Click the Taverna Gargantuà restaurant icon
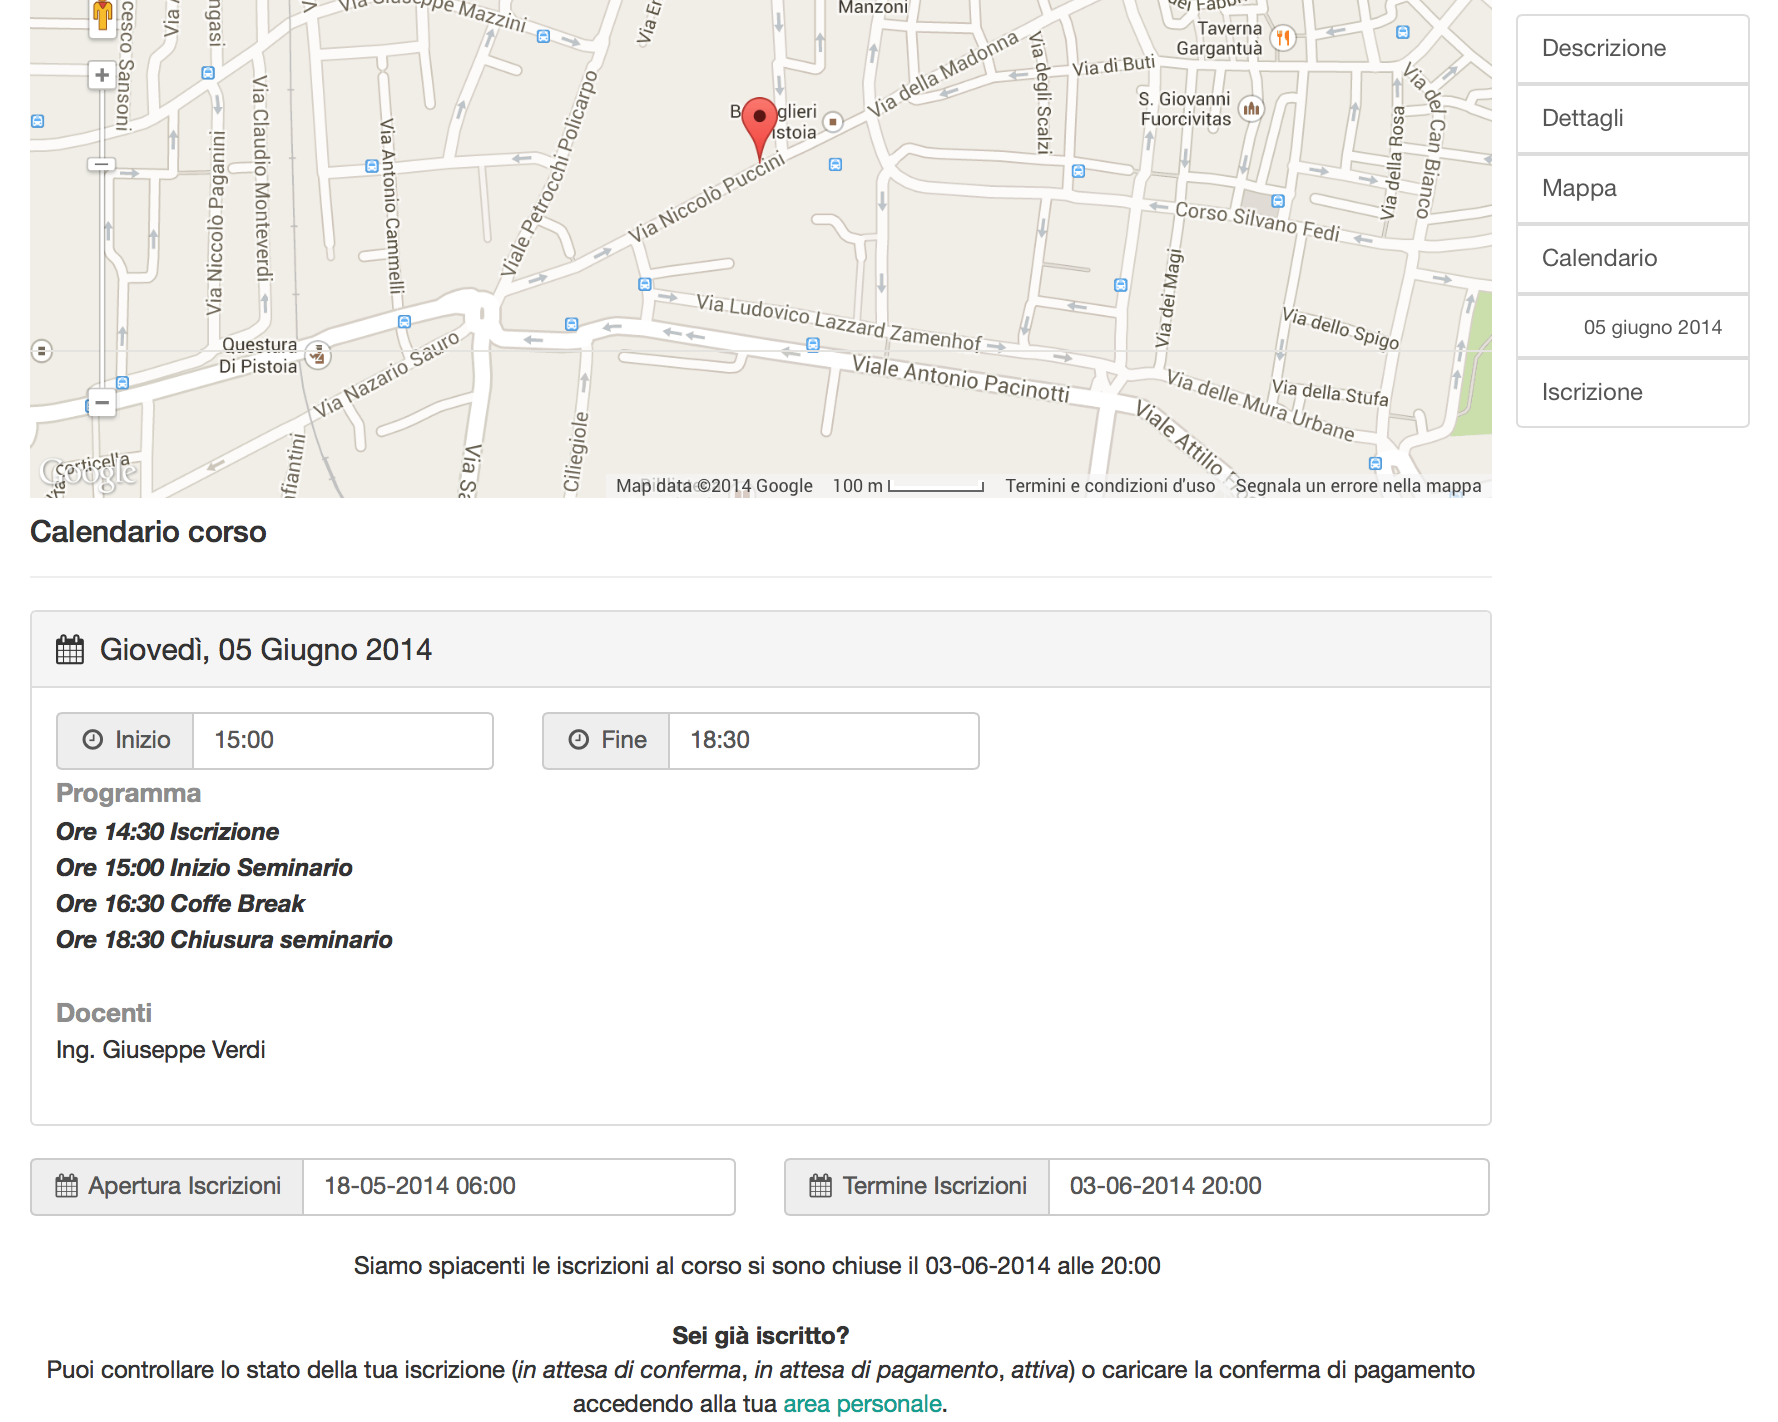 (1284, 38)
